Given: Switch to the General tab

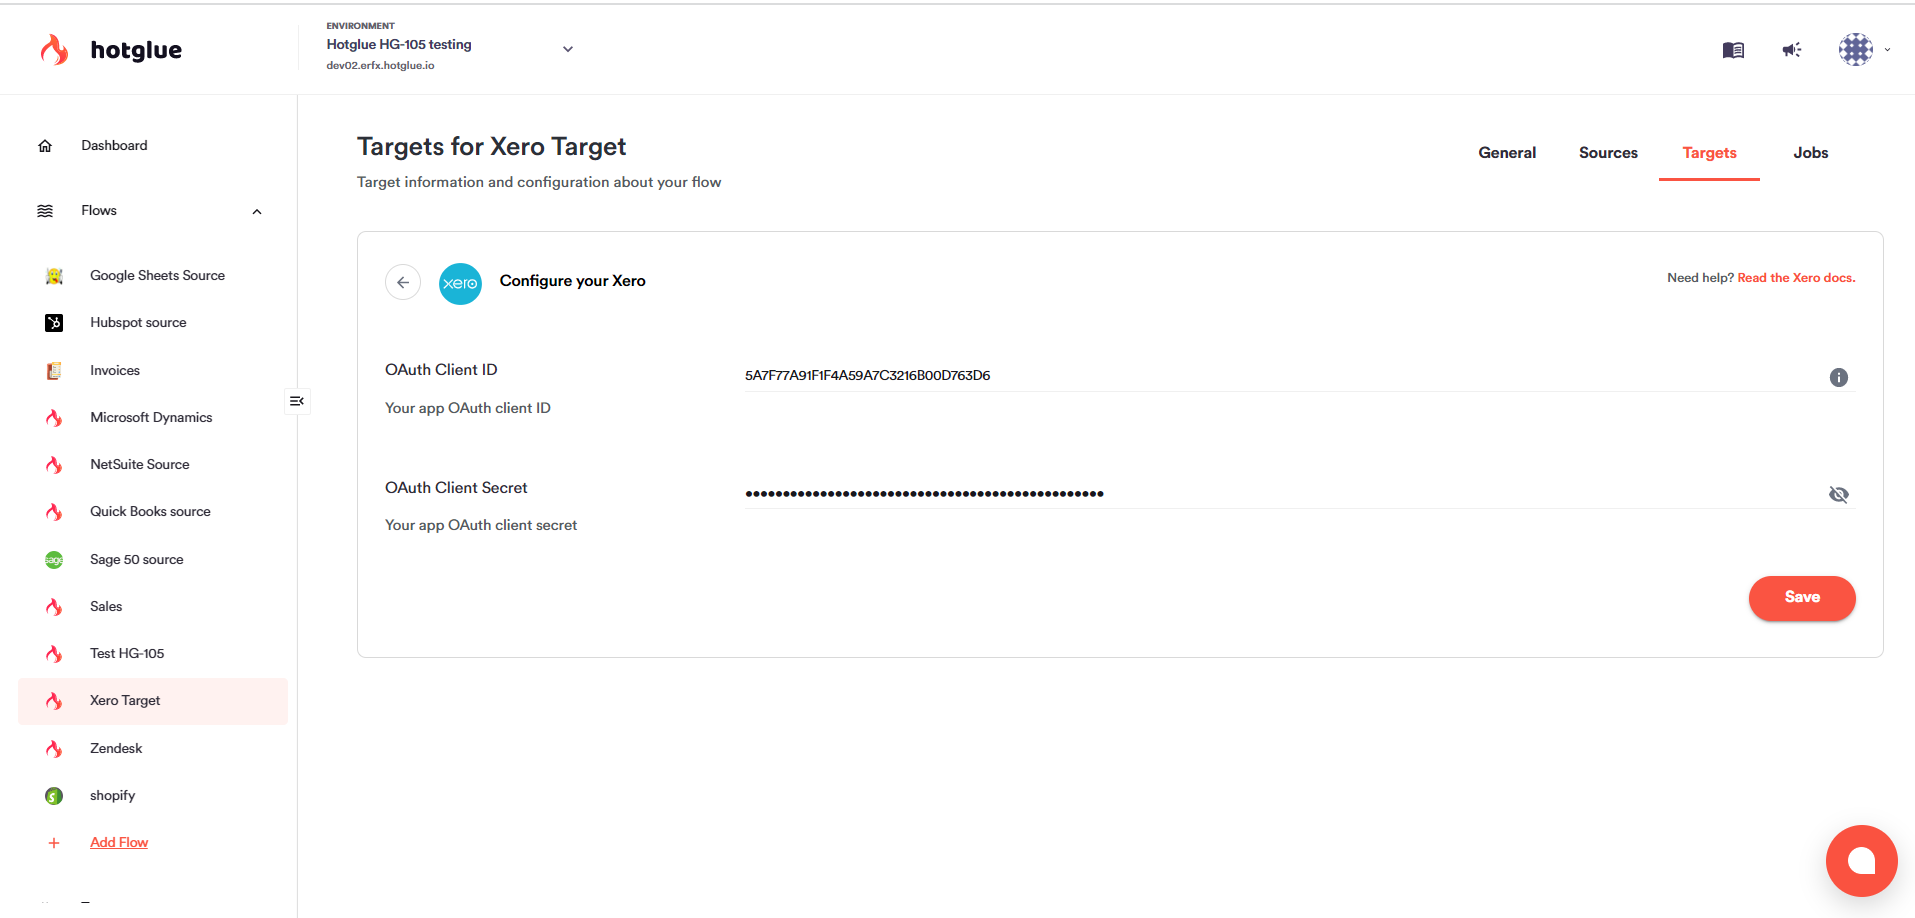Looking at the screenshot, I should 1507,153.
